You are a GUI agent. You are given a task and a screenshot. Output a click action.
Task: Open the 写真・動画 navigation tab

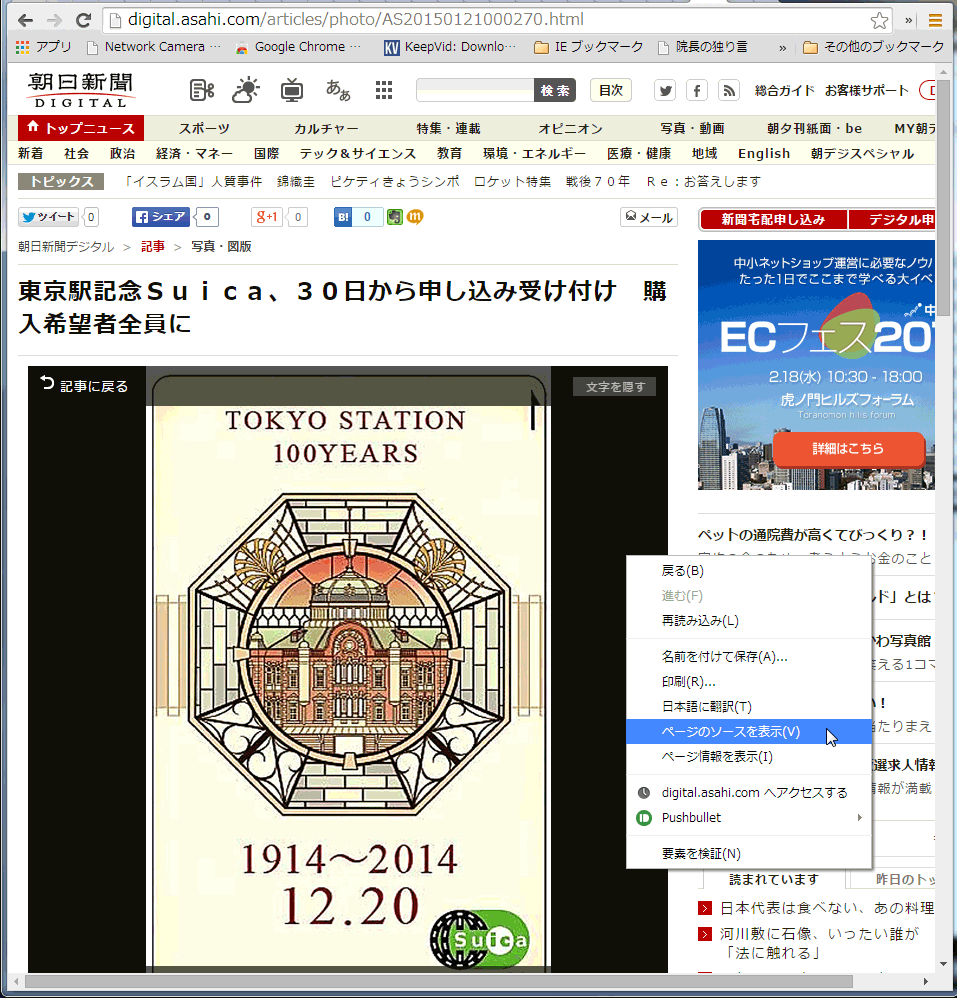pos(692,129)
